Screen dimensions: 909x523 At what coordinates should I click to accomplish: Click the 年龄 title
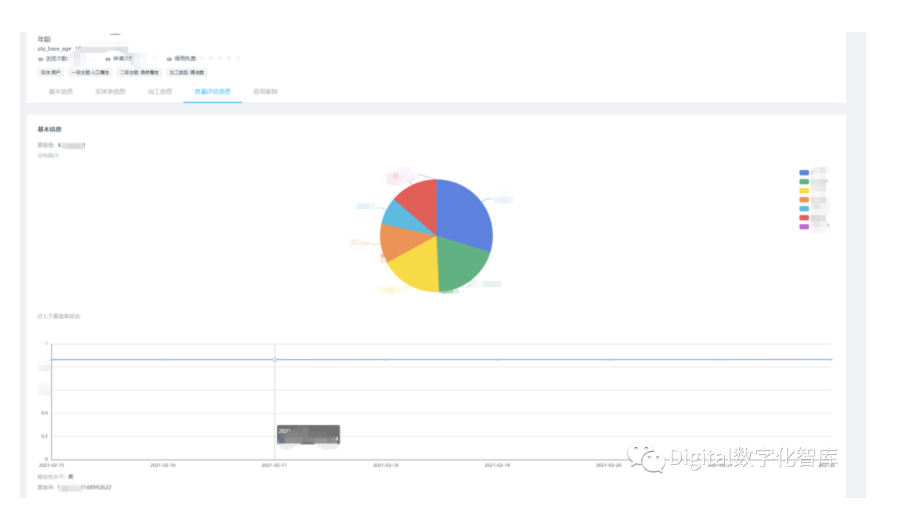[44, 39]
